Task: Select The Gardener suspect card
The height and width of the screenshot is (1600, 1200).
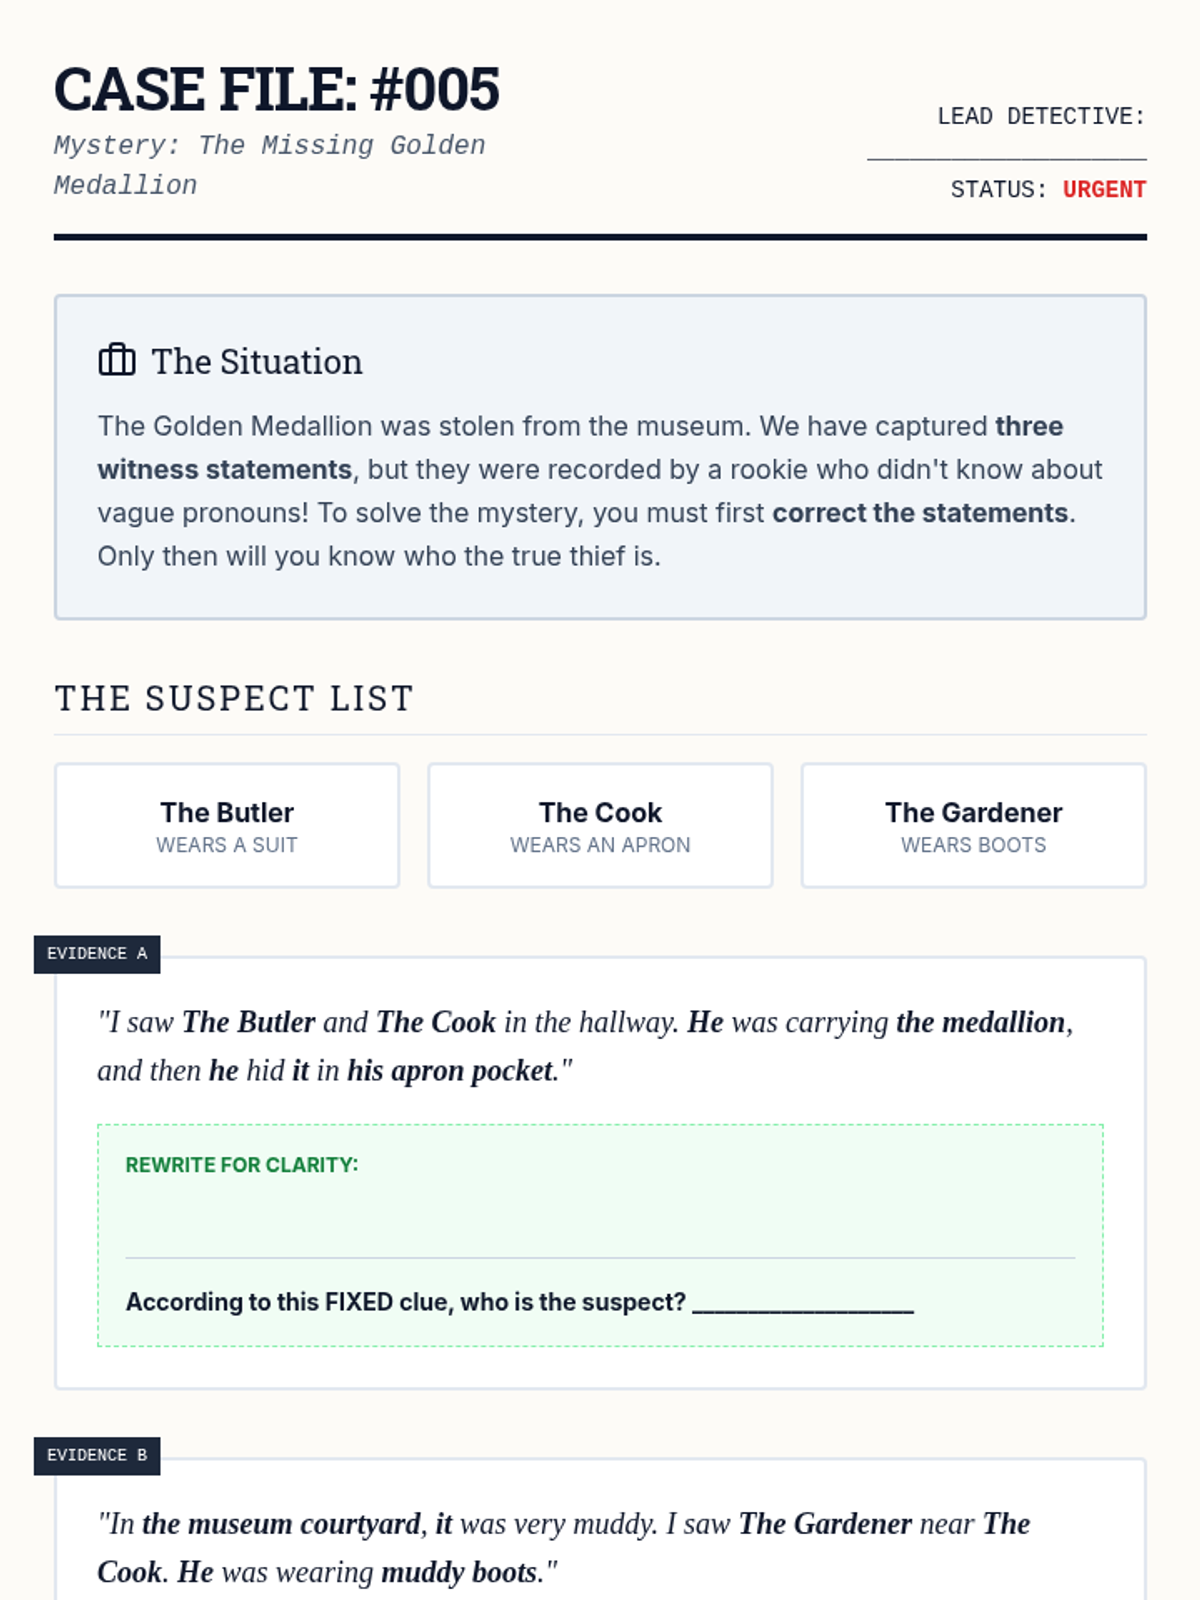Action: pos(973,826)
